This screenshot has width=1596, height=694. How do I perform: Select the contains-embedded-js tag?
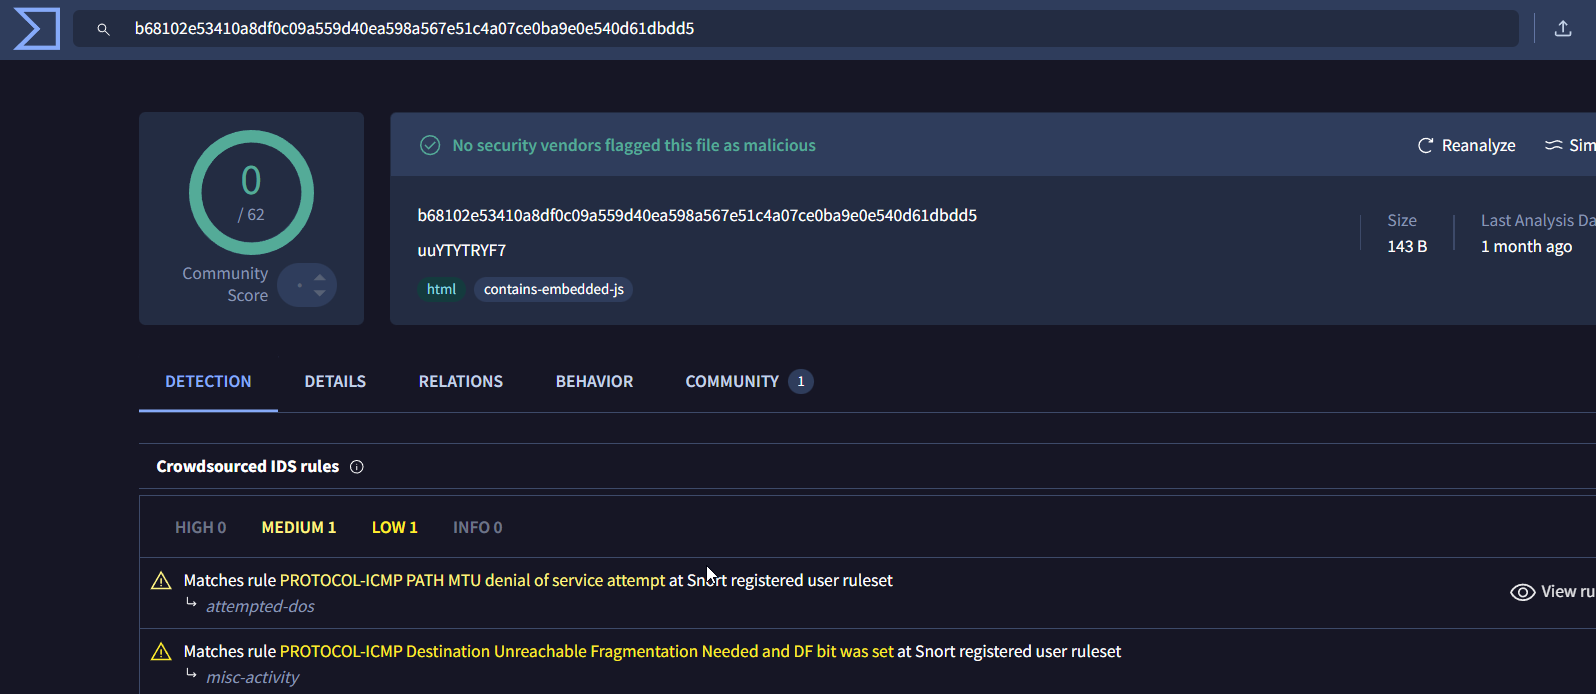554,289
